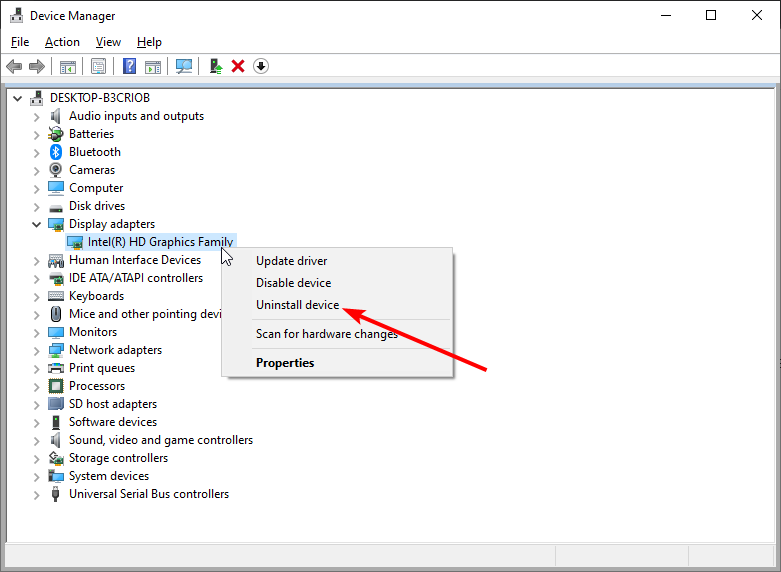Expand the Cameras category arrow
This screenshot has width=781, height=572.
36,170
